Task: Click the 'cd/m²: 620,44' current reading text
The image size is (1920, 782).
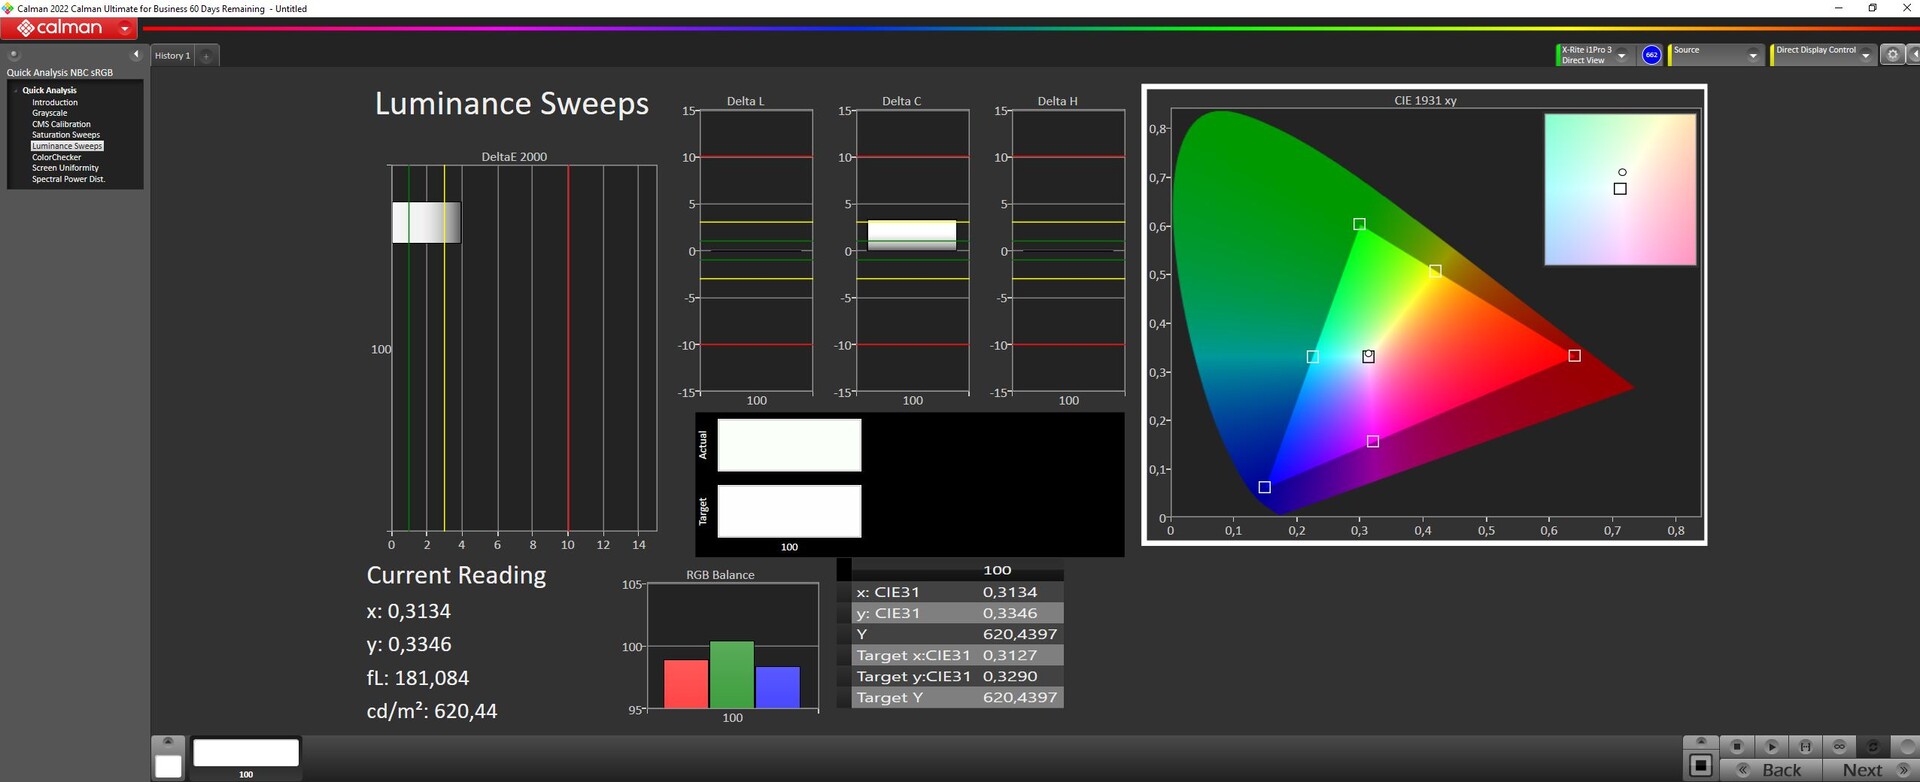Action: pyautogui.click(x=432, y=711)
